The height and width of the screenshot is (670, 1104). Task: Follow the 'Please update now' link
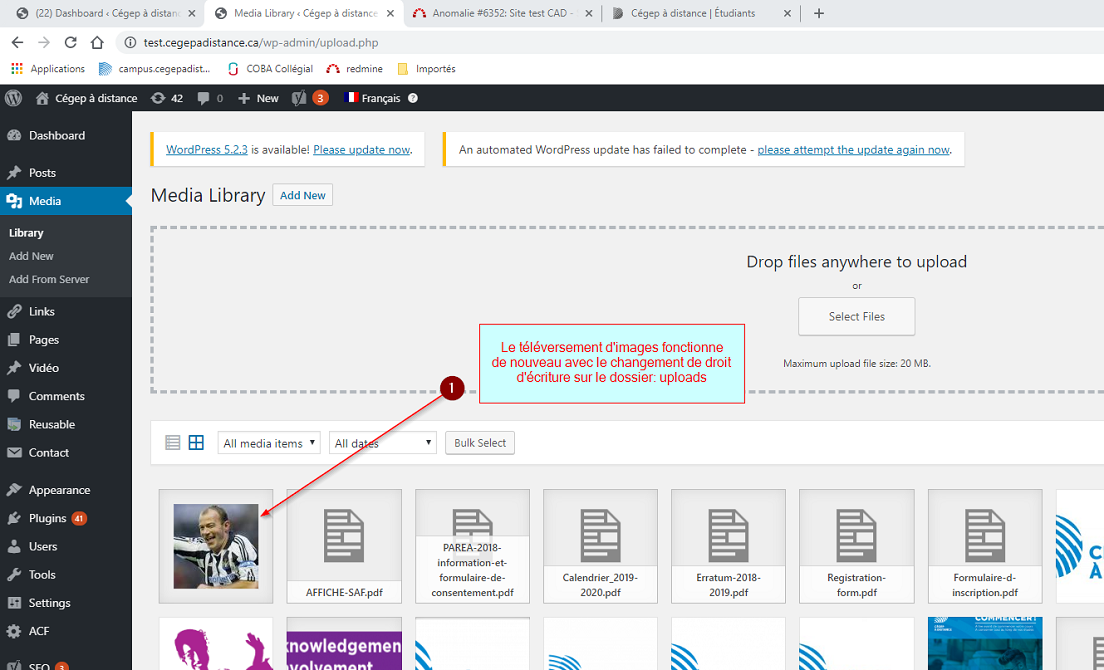[362, 150]
